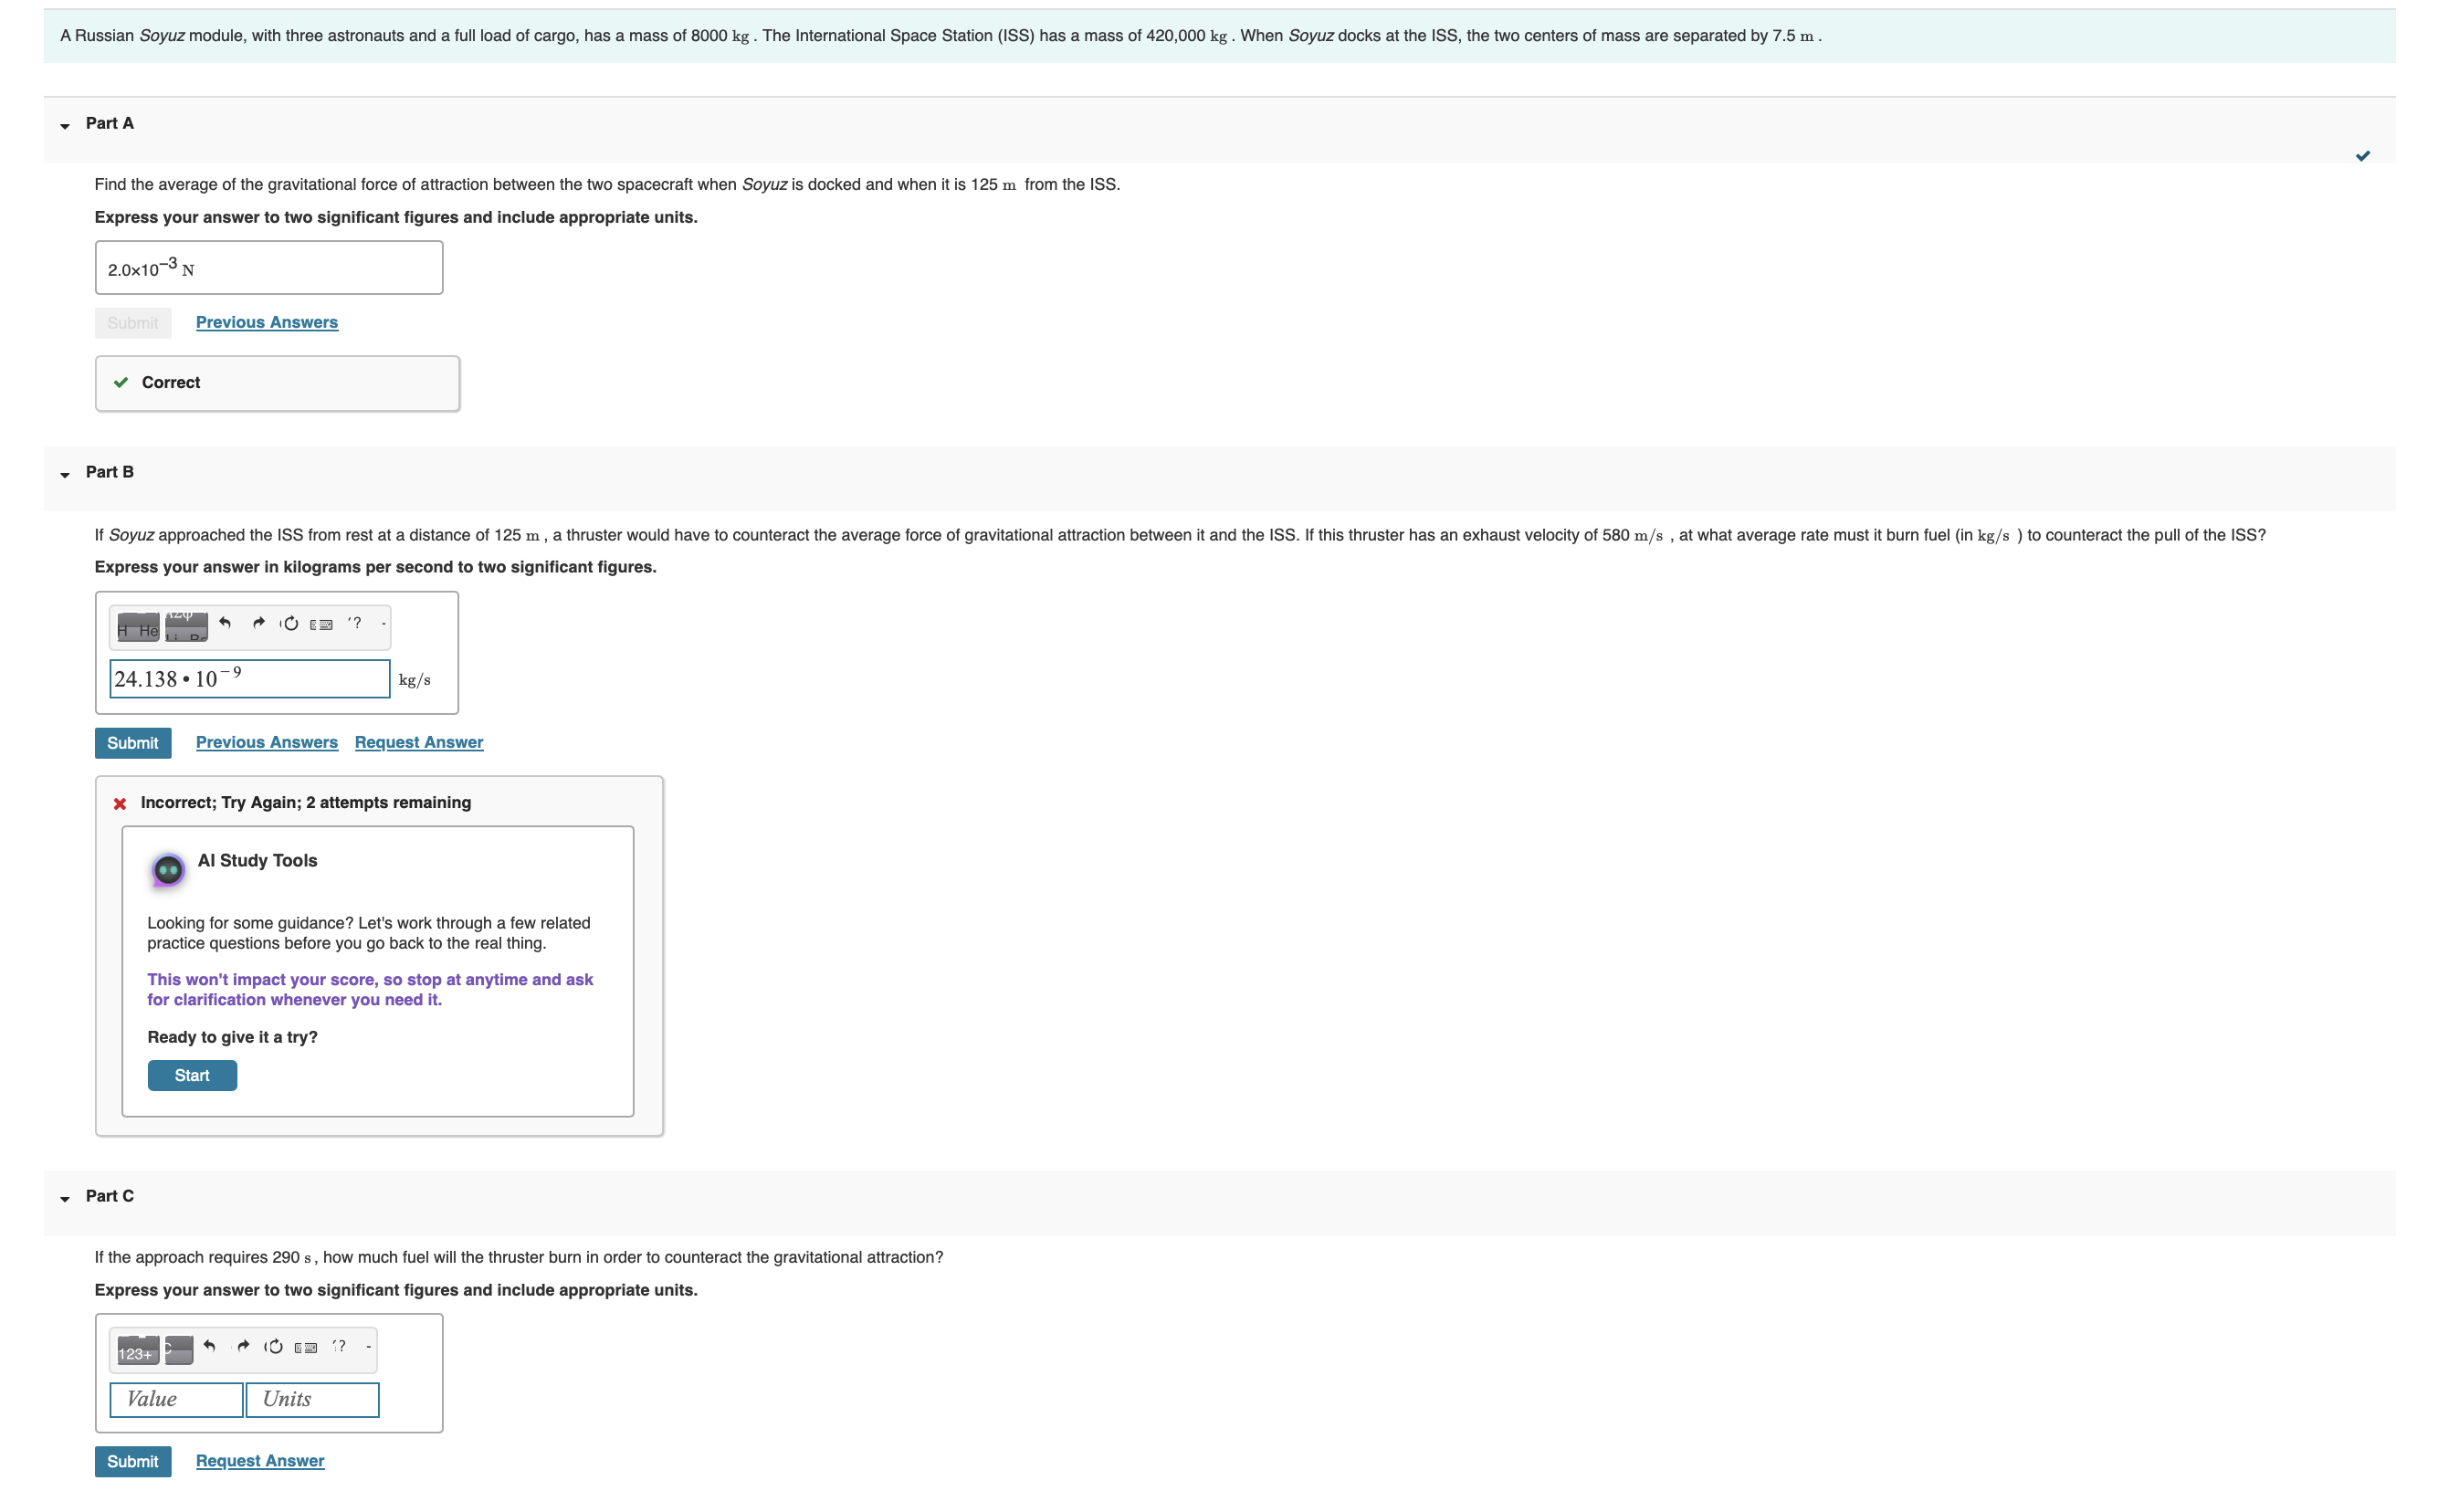Click the reset icon in Part C toolbar
The image size is (2438, 1512).
(x=274, y=1347)
